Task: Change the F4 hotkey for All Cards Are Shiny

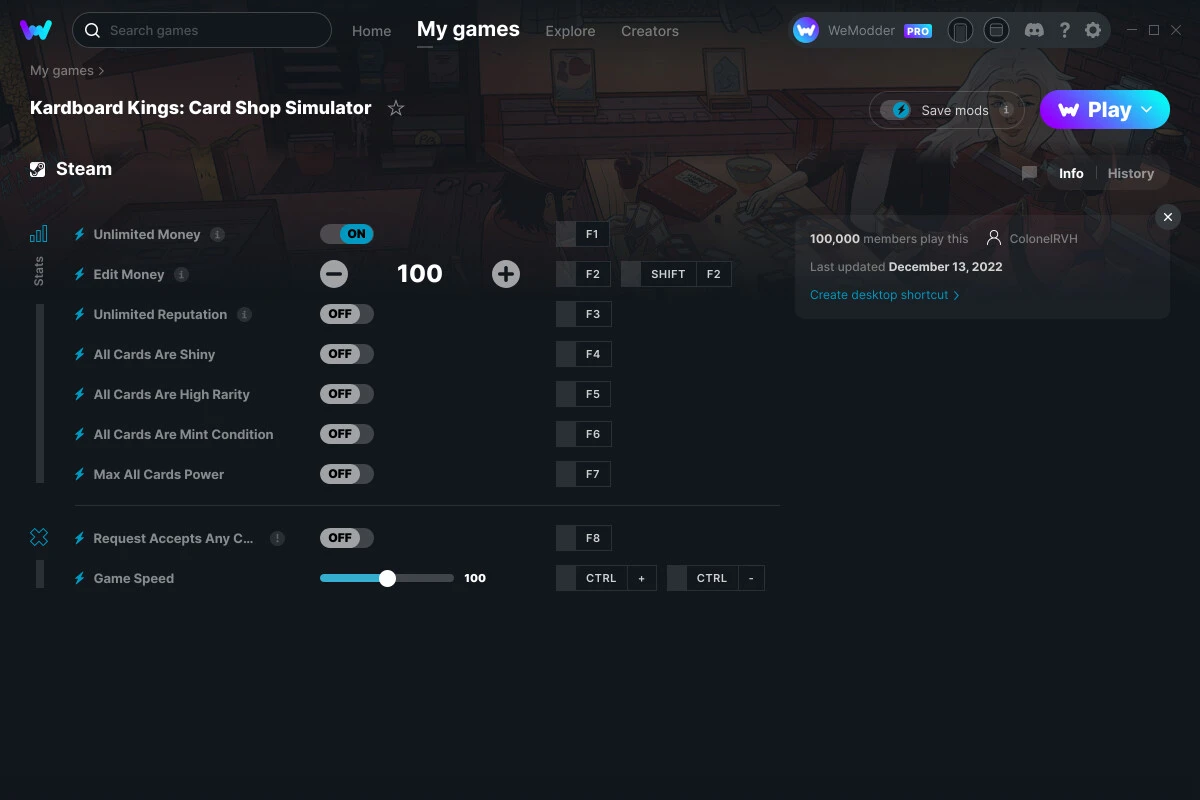Action: pos(583,354)
